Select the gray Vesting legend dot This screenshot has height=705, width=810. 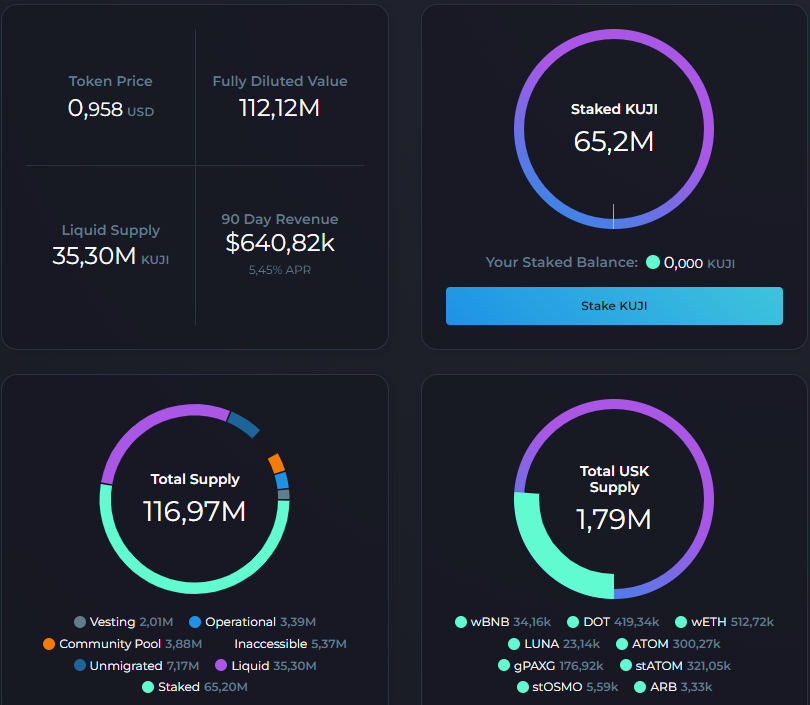click(80, 622)
